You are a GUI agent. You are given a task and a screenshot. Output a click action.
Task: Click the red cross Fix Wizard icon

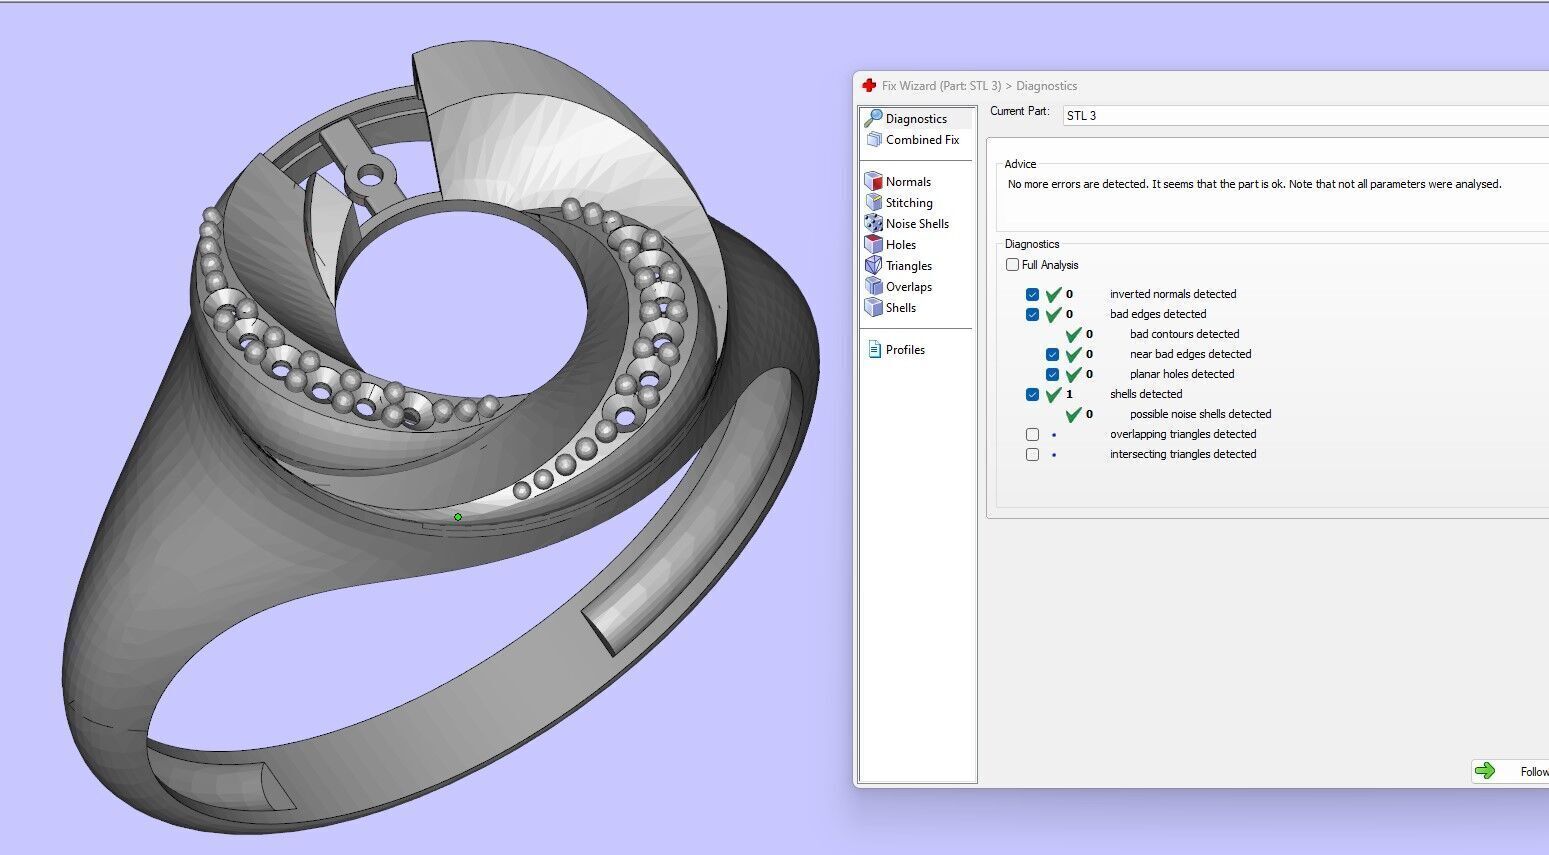[x=869, y=86]
